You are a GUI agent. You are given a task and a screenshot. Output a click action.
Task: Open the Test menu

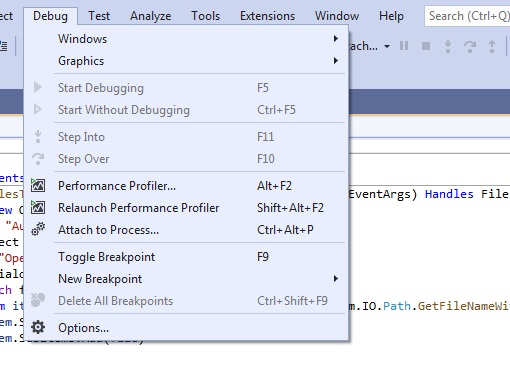click(x=99, y=16)
